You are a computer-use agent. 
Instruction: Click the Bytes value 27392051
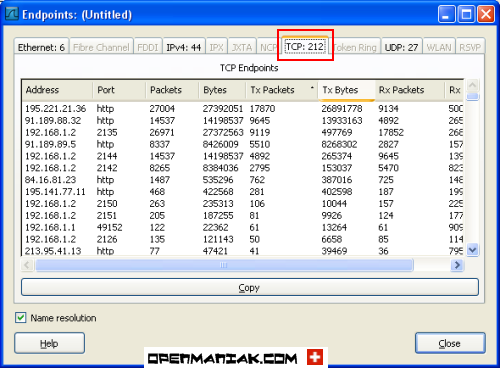223,109
